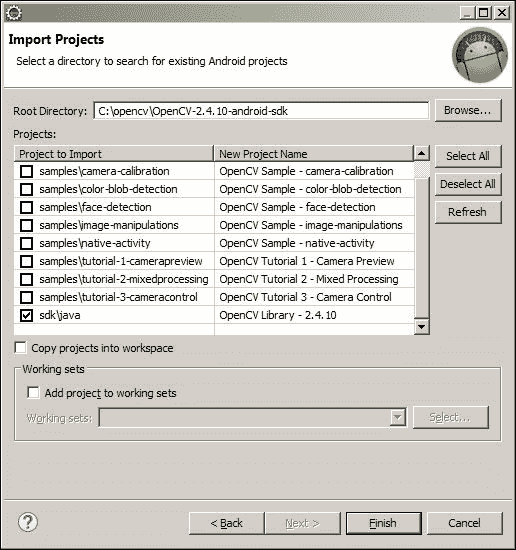Refresh the project list
Viewport: 516px width, 550px height.
pos(468,212)
